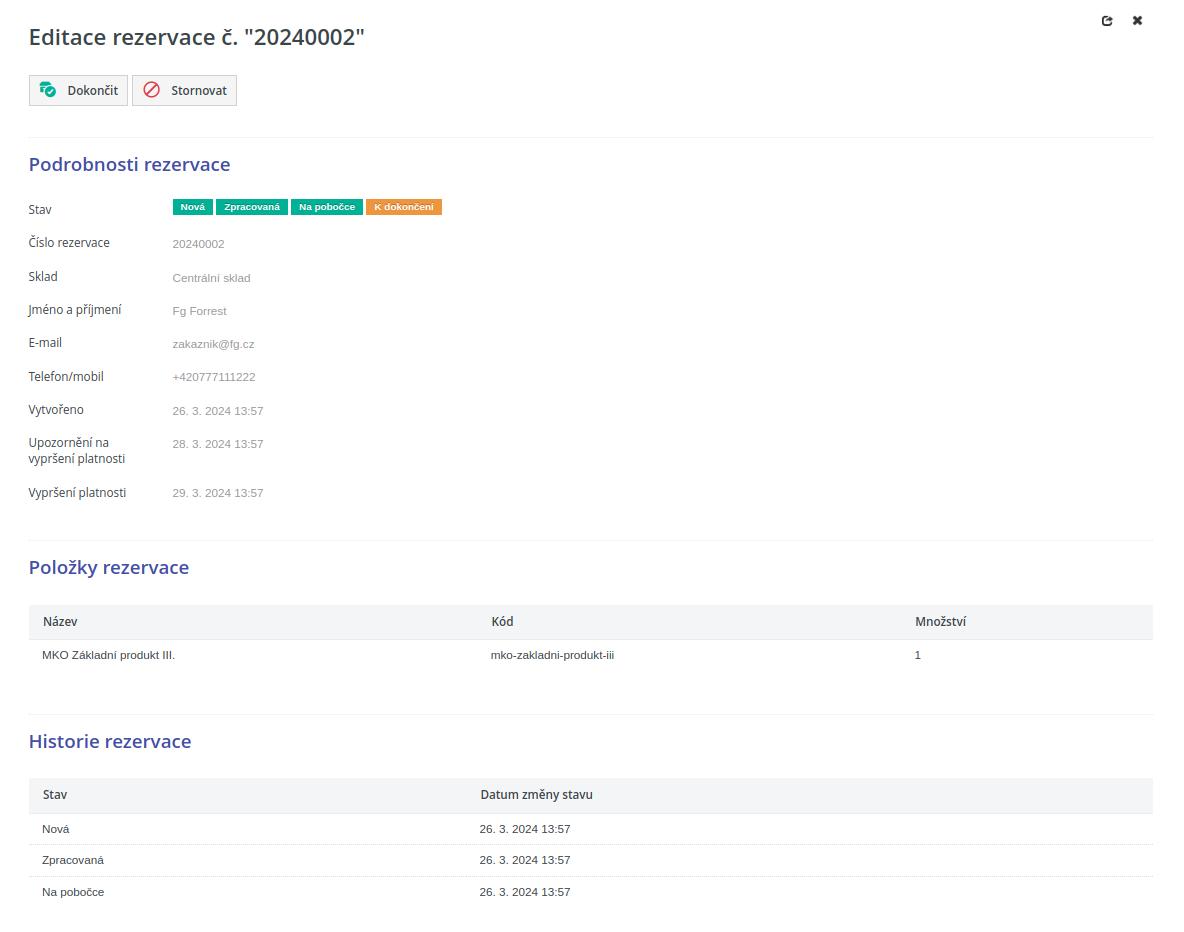Click the open-in-new-window icon at top right
Image resolution: width=1184 pixels, height=932 pixels.
1107,21
